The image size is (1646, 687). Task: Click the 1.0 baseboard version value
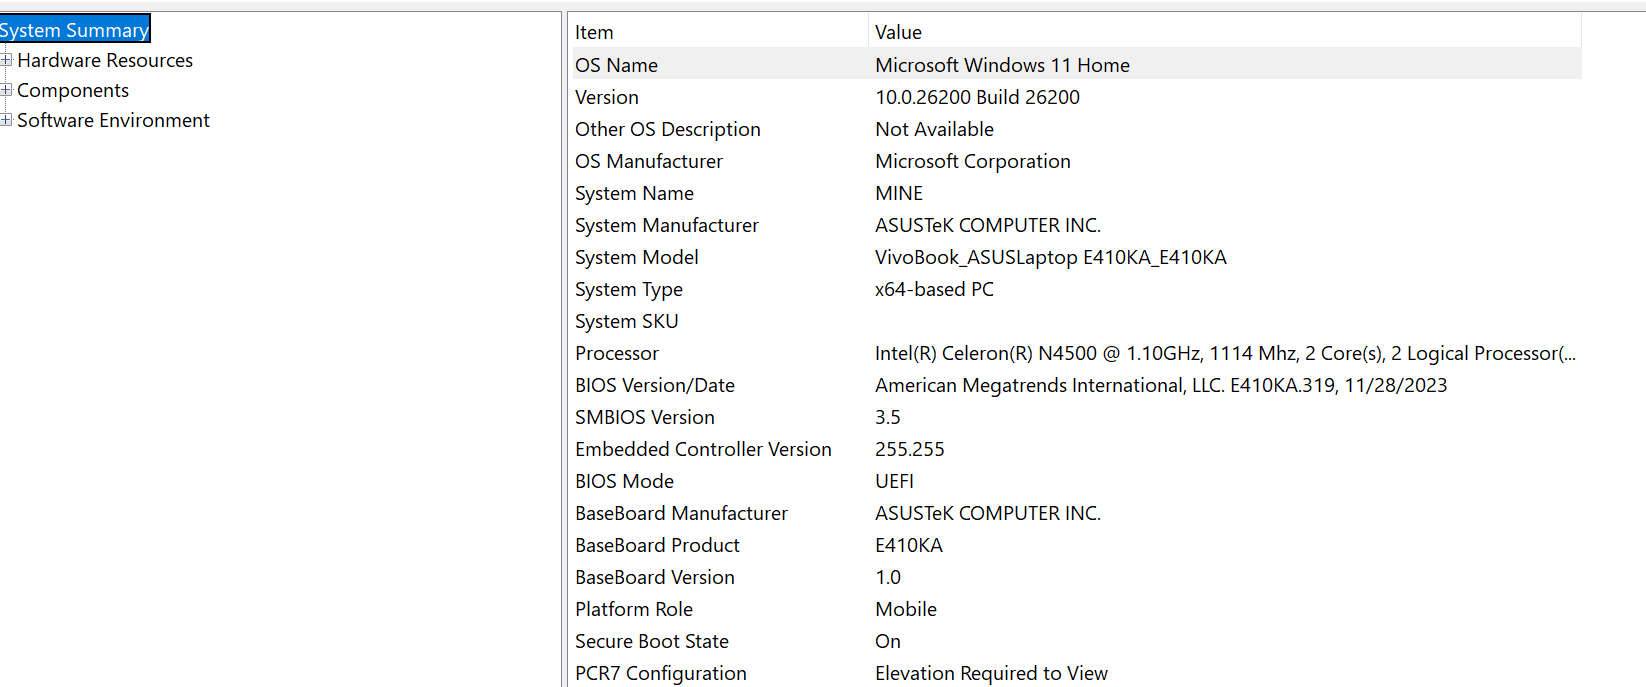(888, 577)
